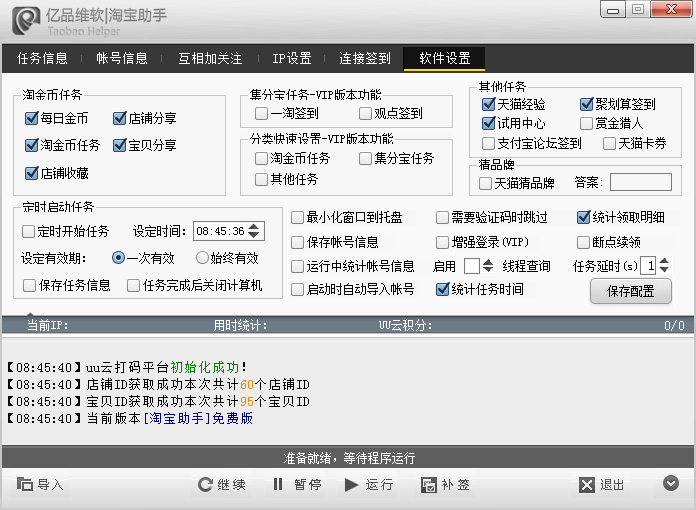Toggle the 宝贝分享 checkbox
The width and height of the screenshot is (696, 510).
click(120, 145)
